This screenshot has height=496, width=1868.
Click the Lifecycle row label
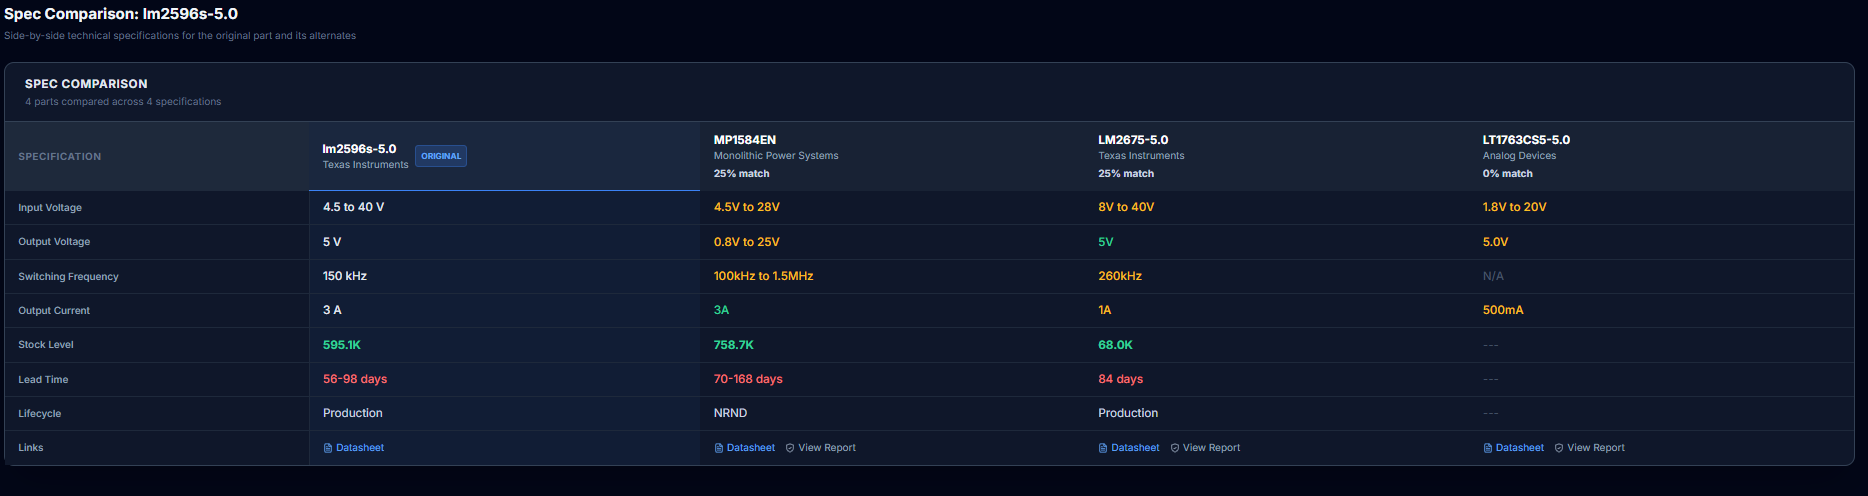point(40,414)
